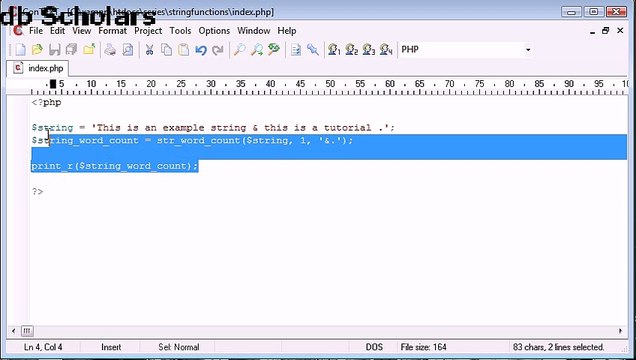
Task: Click the '<?php' opening tag line
Action: 46,102
